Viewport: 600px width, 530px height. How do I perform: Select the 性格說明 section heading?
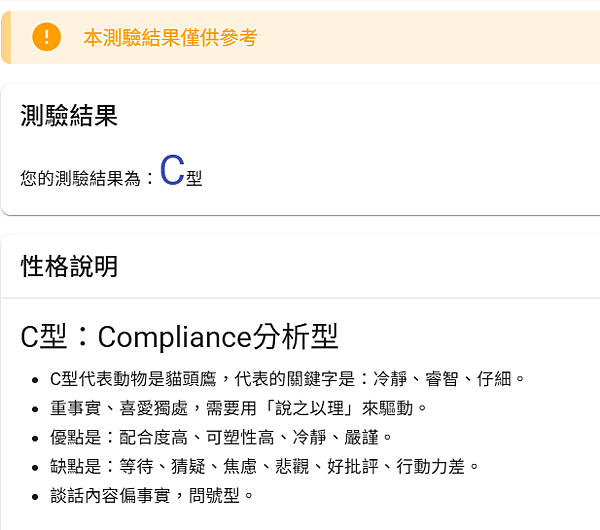[69, 266]
